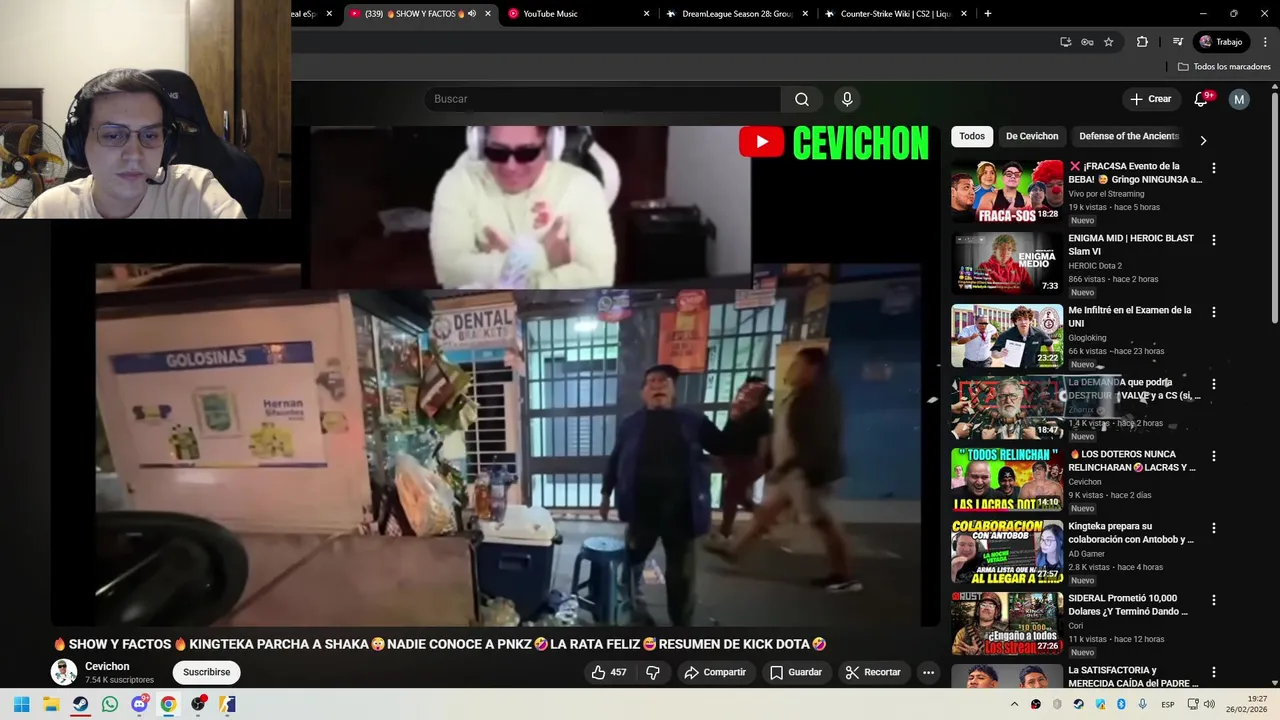Open FRAC4SA Evento video thumbnail
The width and height of the screenshot is (1280, 720).
(1007, 191)
